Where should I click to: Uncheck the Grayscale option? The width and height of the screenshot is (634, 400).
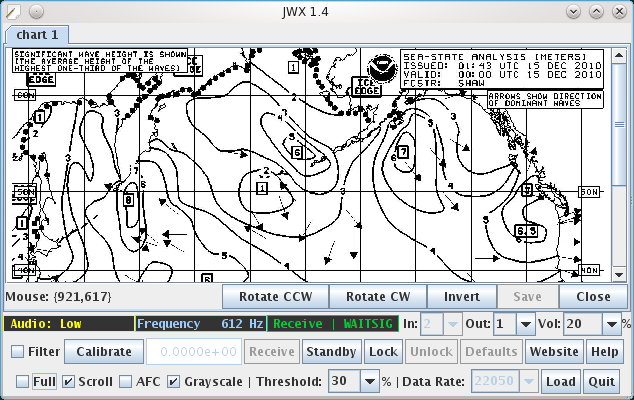point(174,382)
